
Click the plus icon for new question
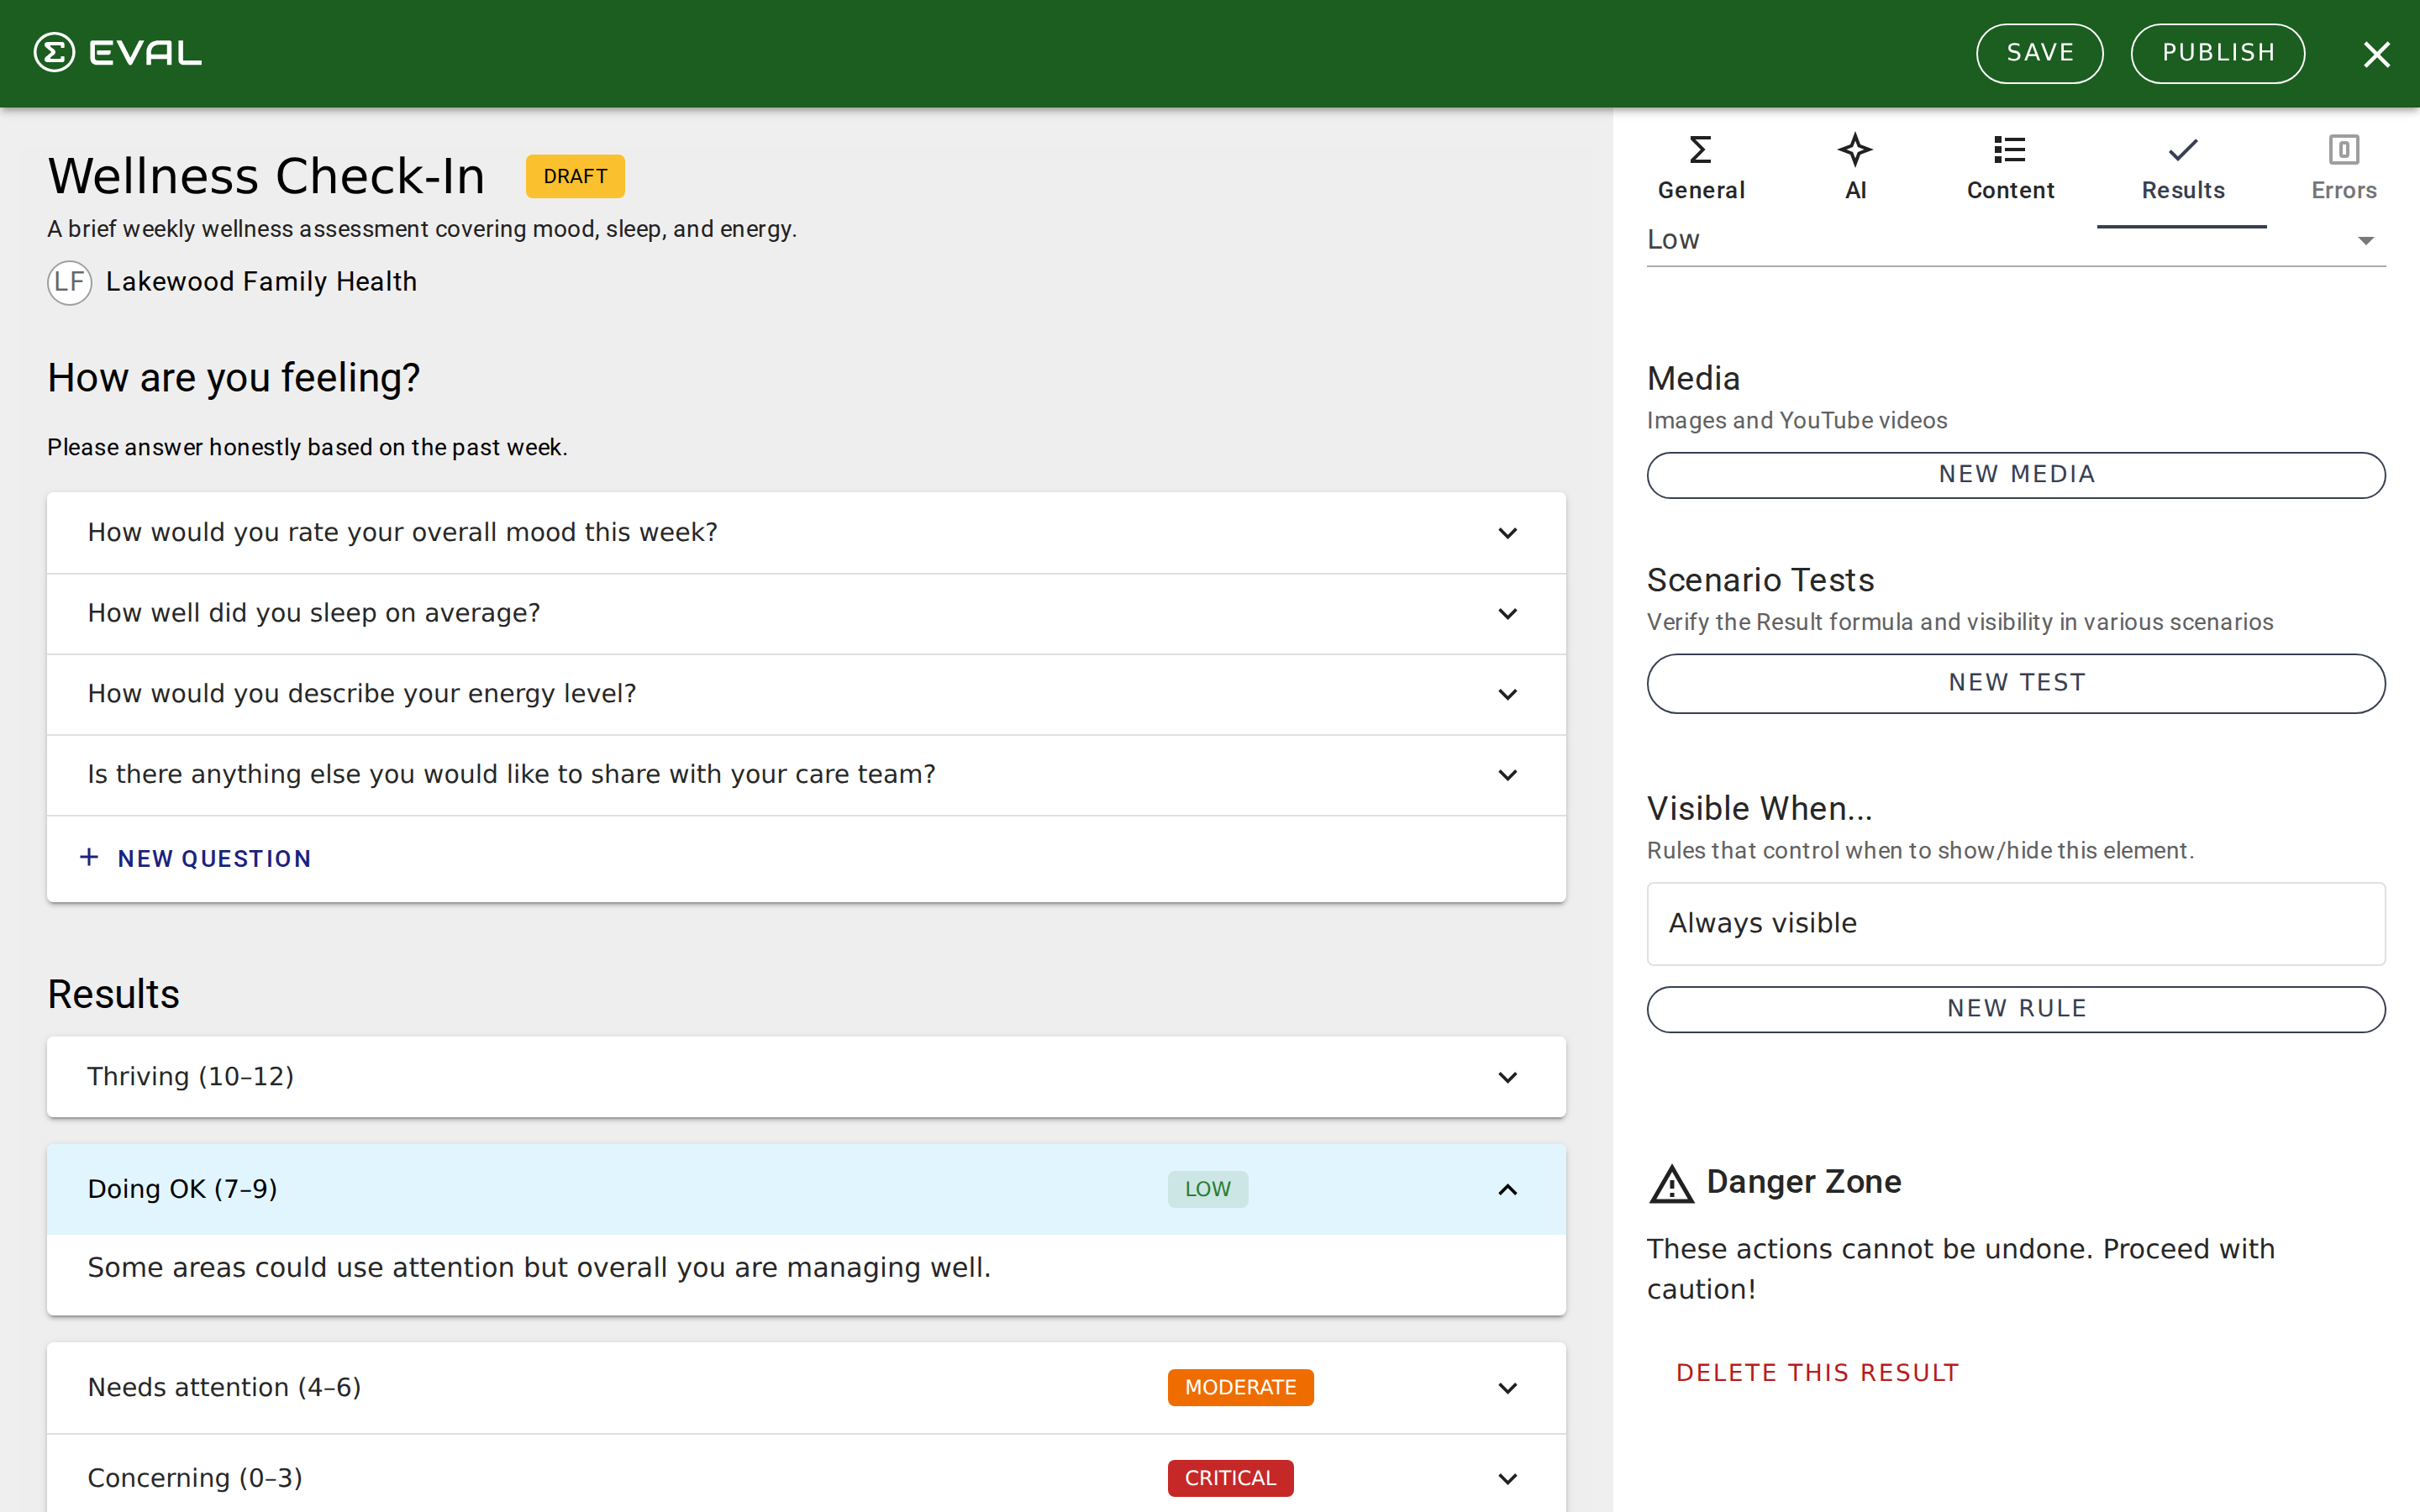pos(89,858)
